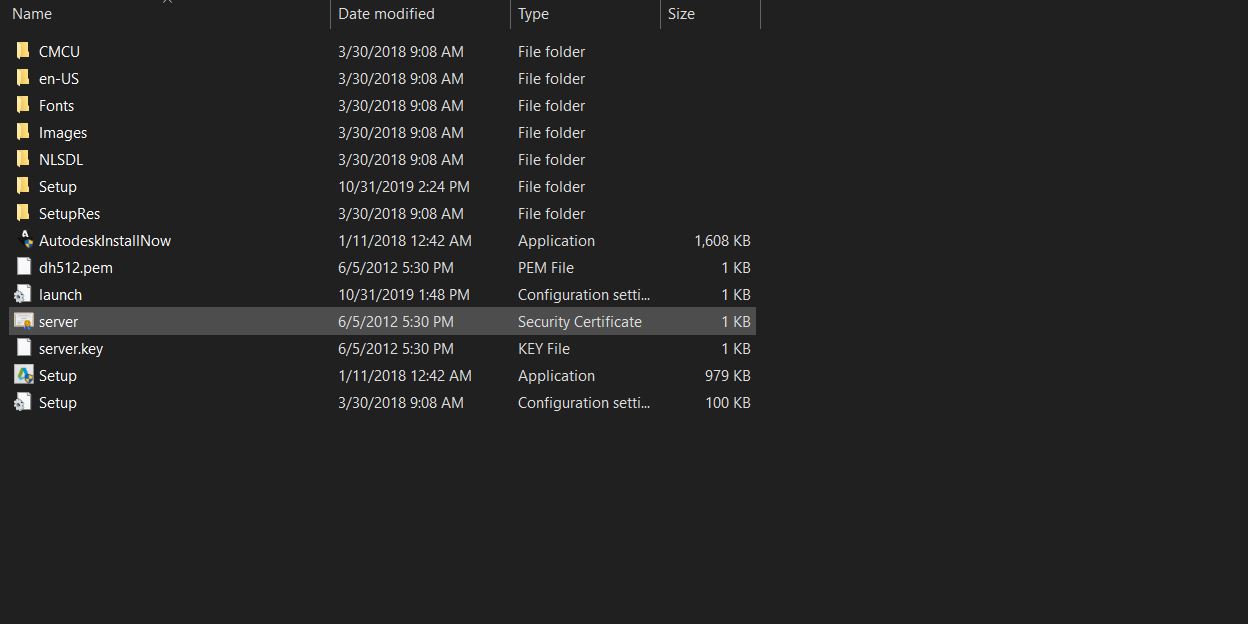Sort files by the Name column header
Viewport: 1248px width, 624px height.
[31, 13]
